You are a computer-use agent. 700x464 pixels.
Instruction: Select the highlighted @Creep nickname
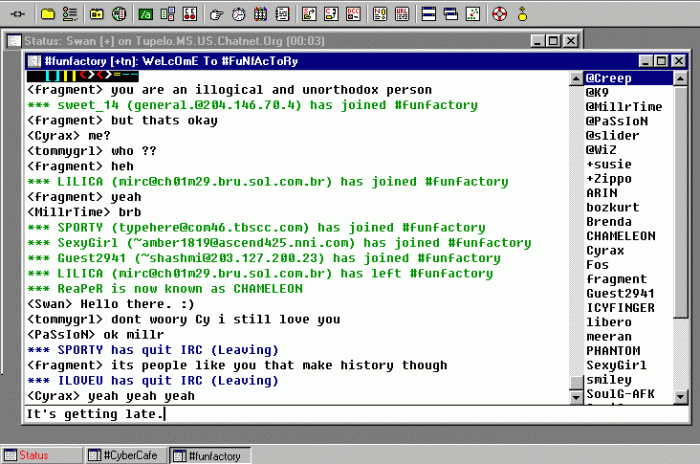(608, 78)
